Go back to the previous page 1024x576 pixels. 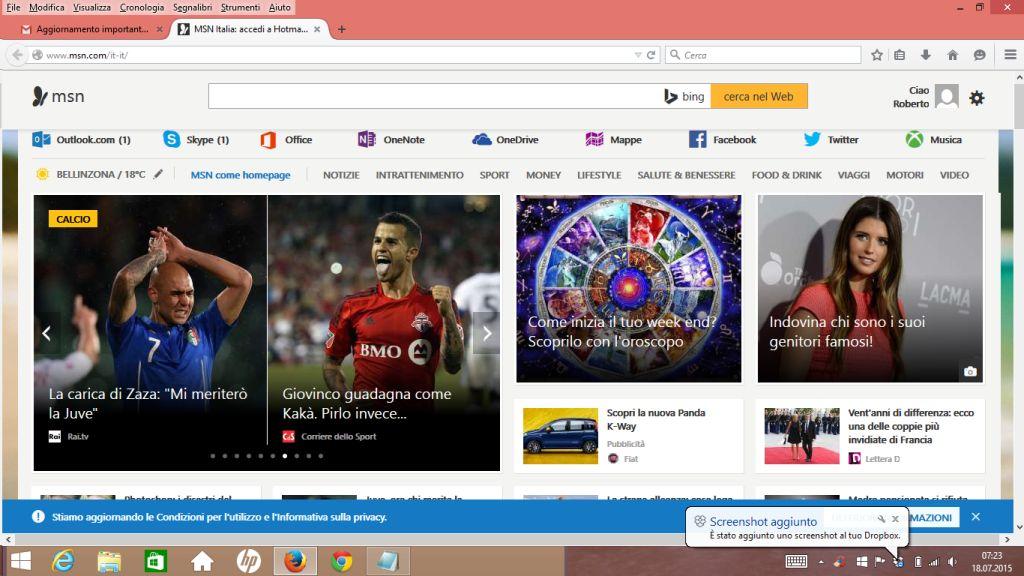pos(18,56)
